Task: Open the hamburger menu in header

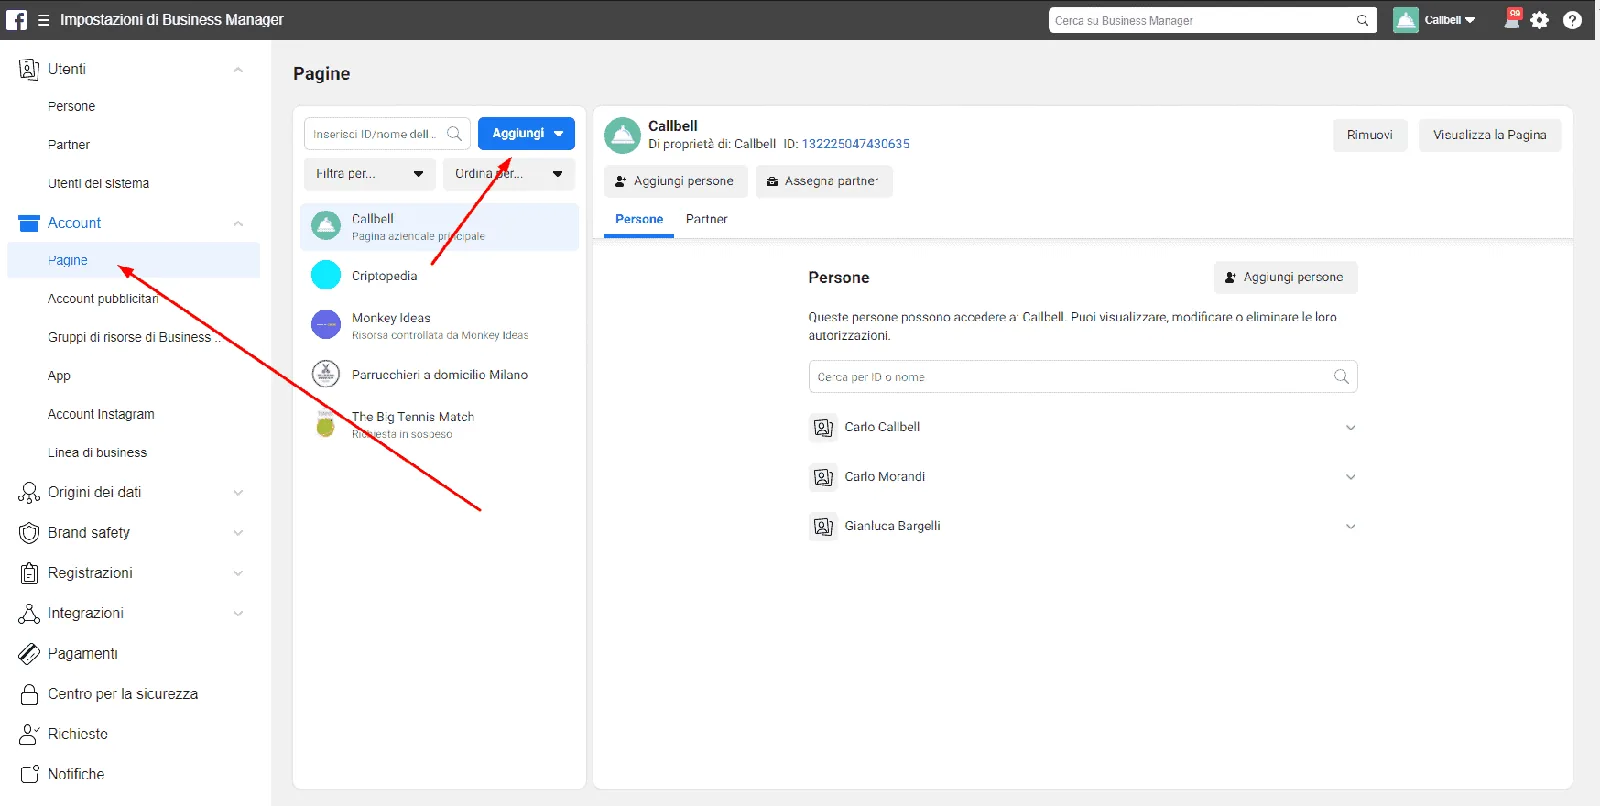Action: click(43, 20)
